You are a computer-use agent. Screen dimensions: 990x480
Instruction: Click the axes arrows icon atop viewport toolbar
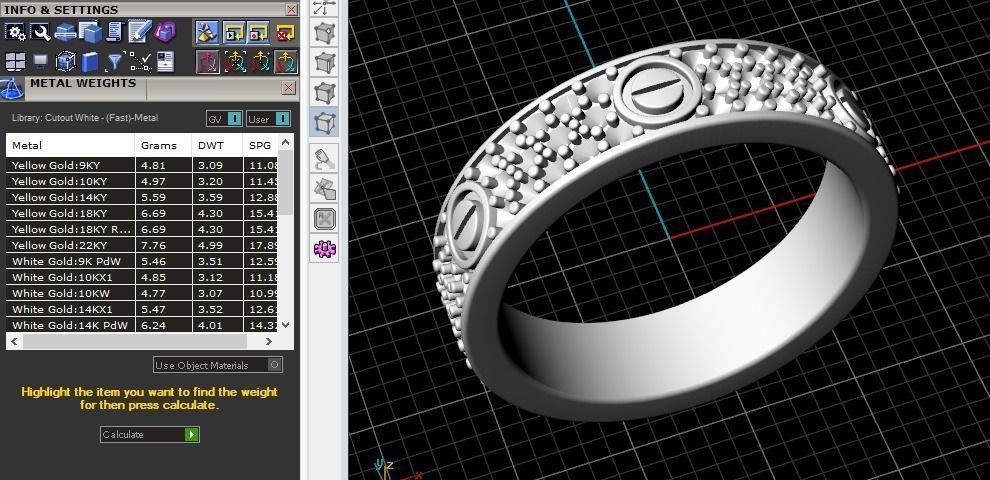pos(325,7)
